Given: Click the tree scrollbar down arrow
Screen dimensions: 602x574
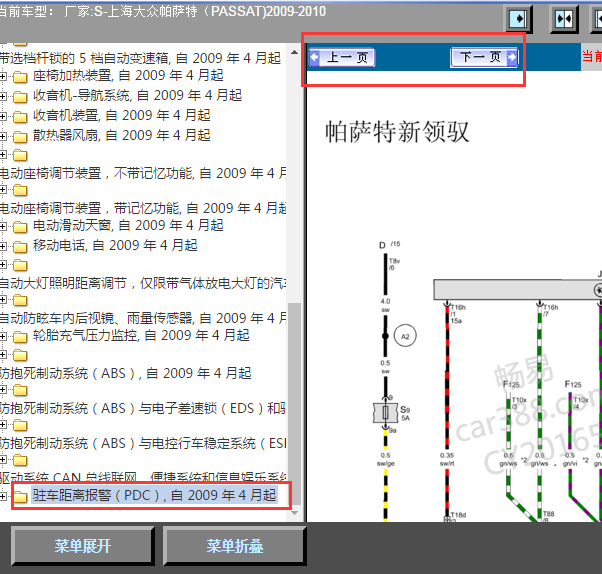Looking at the screenshot, I should (x=294, y=513).
